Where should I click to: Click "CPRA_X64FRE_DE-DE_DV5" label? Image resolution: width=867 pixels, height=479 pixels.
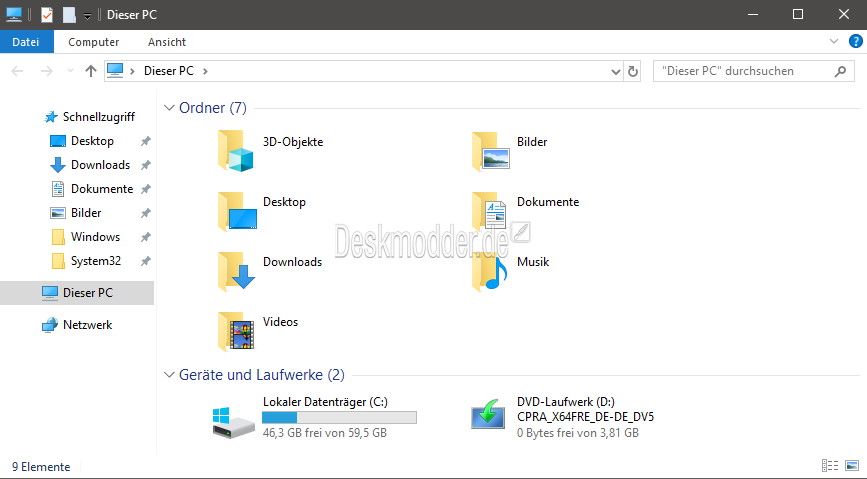point(585,417)
